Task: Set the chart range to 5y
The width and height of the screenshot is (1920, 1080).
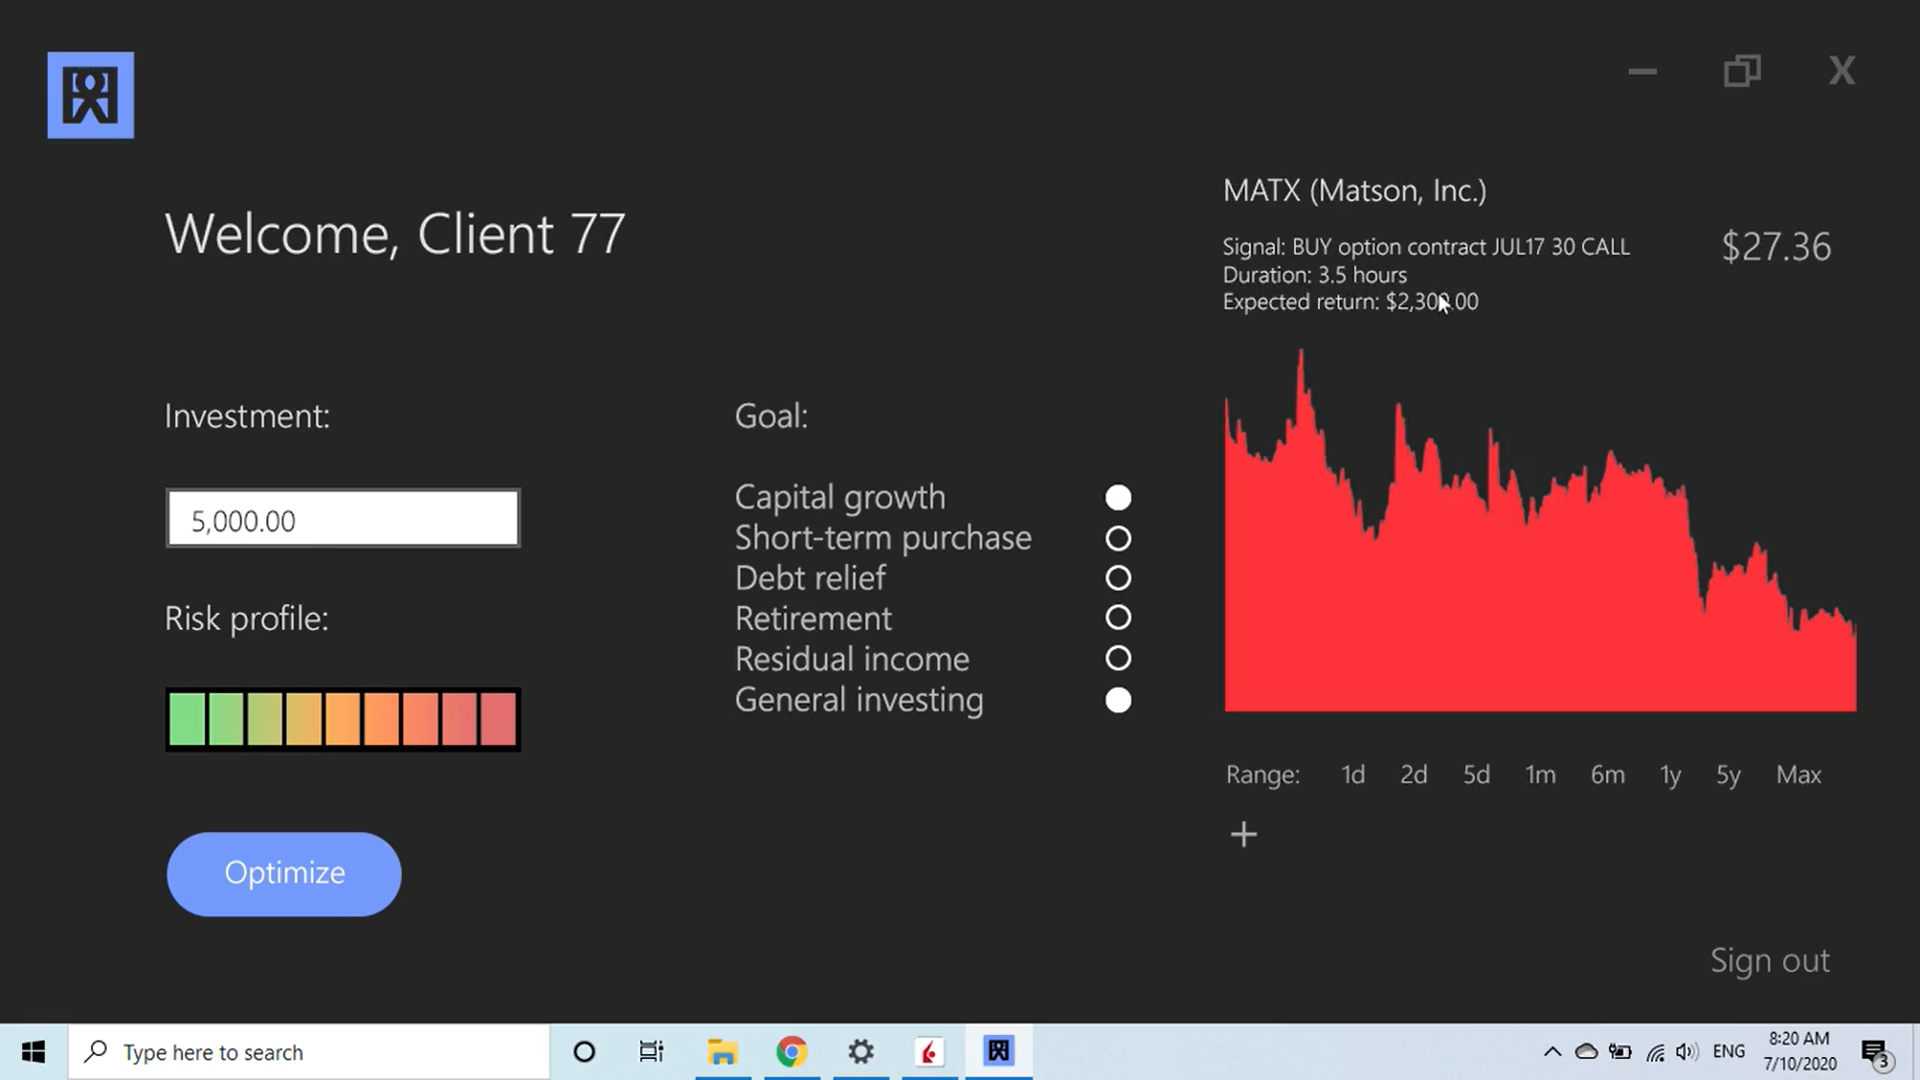Action: coord(1728,775)
